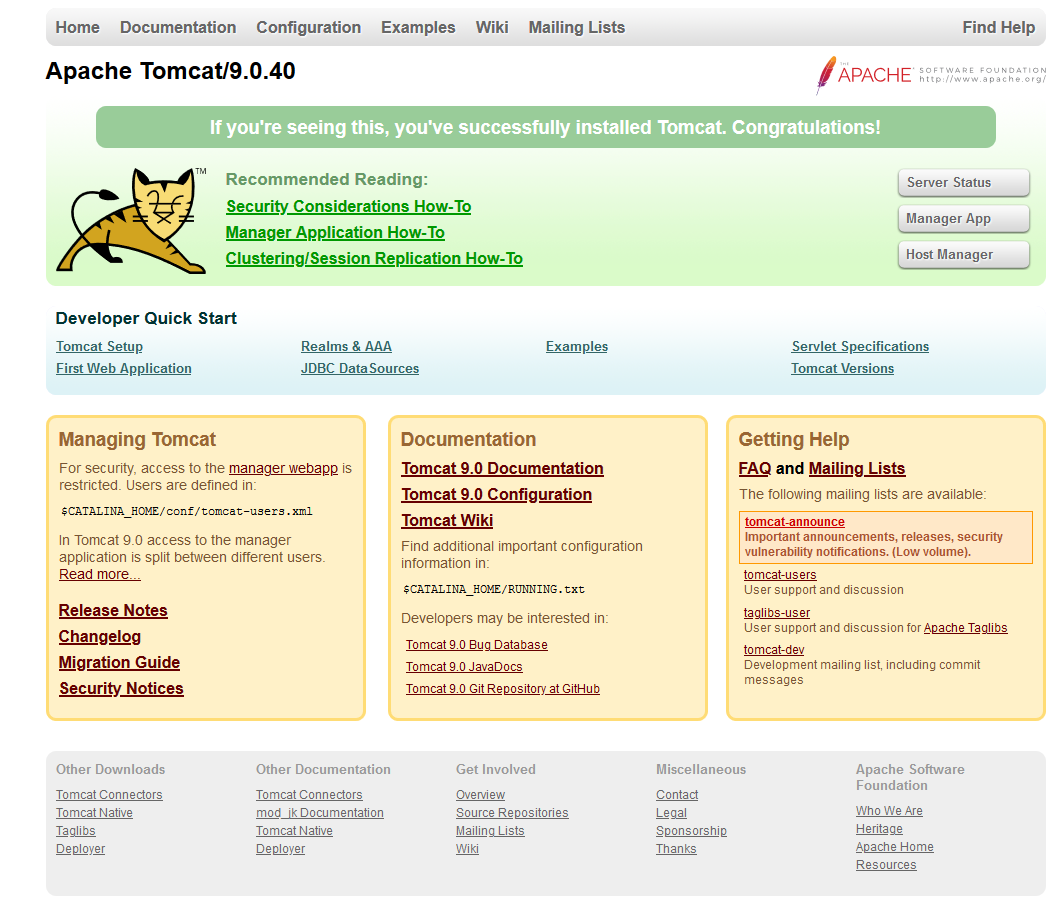Open Source Repositories link
This screenshot has height=908, width=1061.
click(512, 813)
